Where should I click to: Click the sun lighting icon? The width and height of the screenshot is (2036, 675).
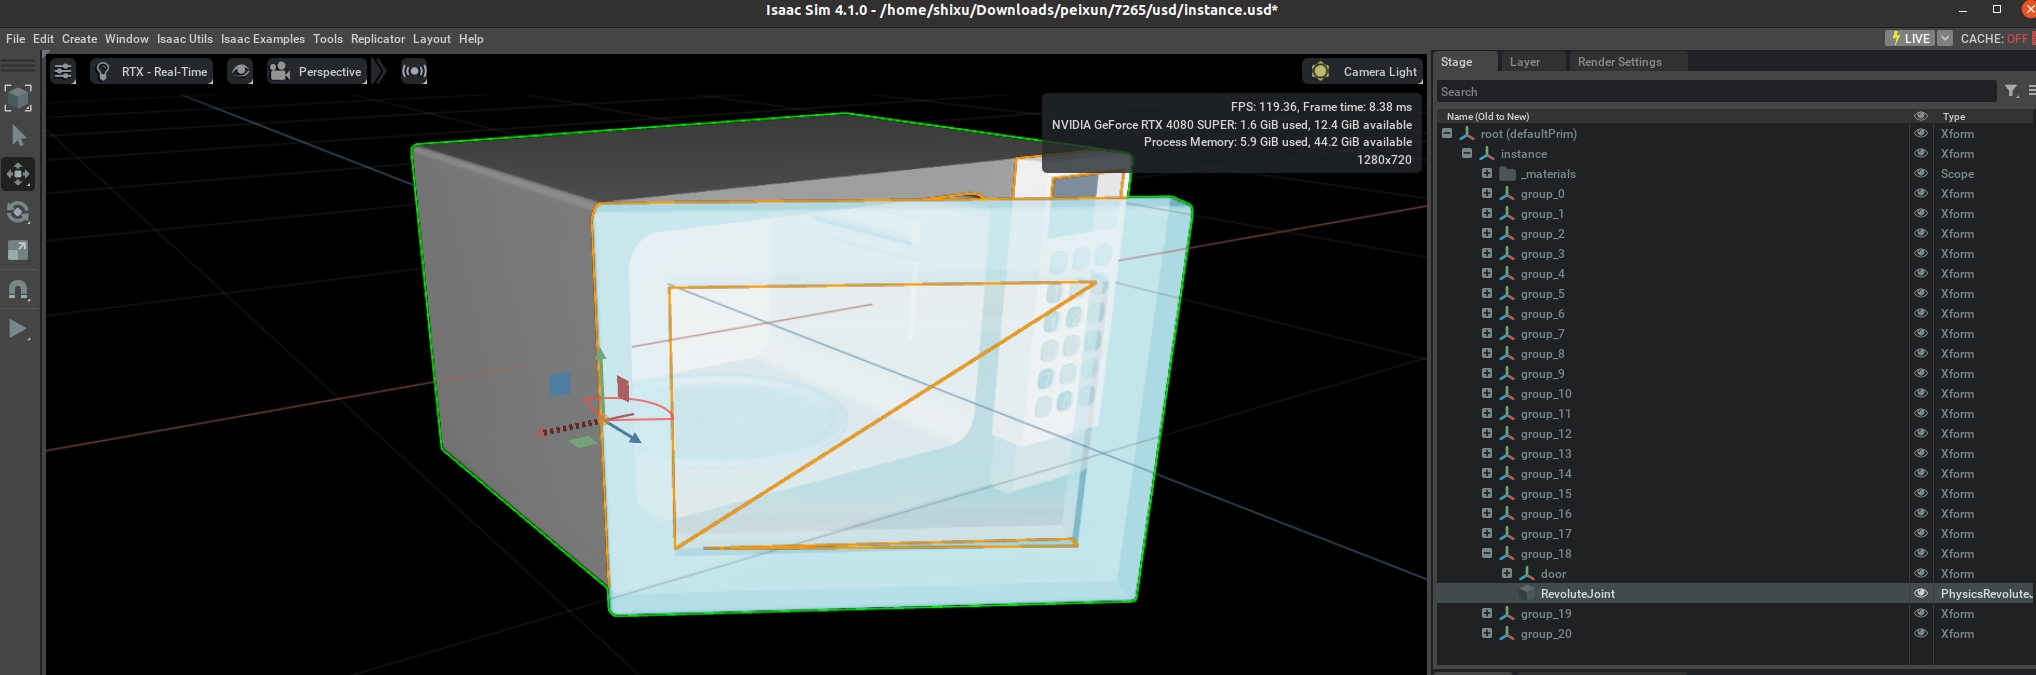[1320, 71]
